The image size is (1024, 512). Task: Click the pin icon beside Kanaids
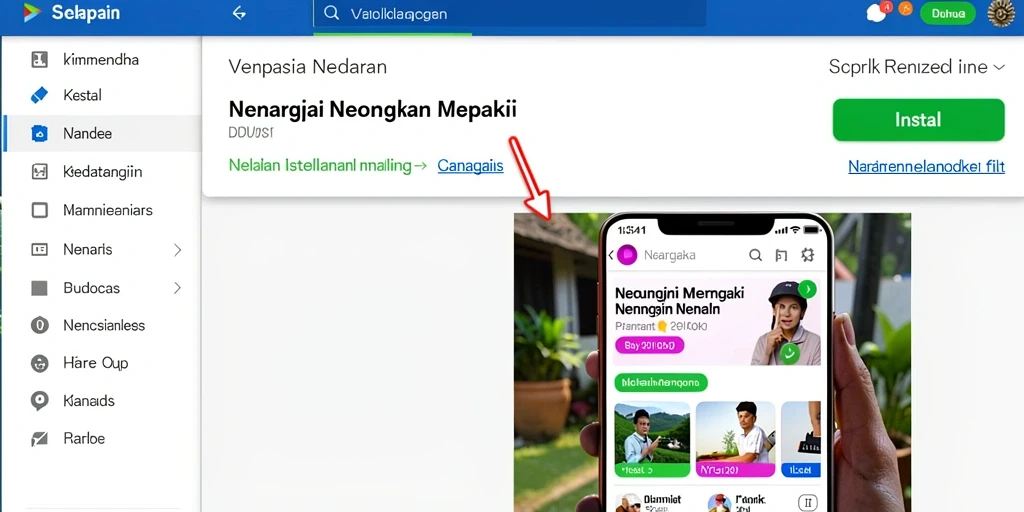[39, 401]
